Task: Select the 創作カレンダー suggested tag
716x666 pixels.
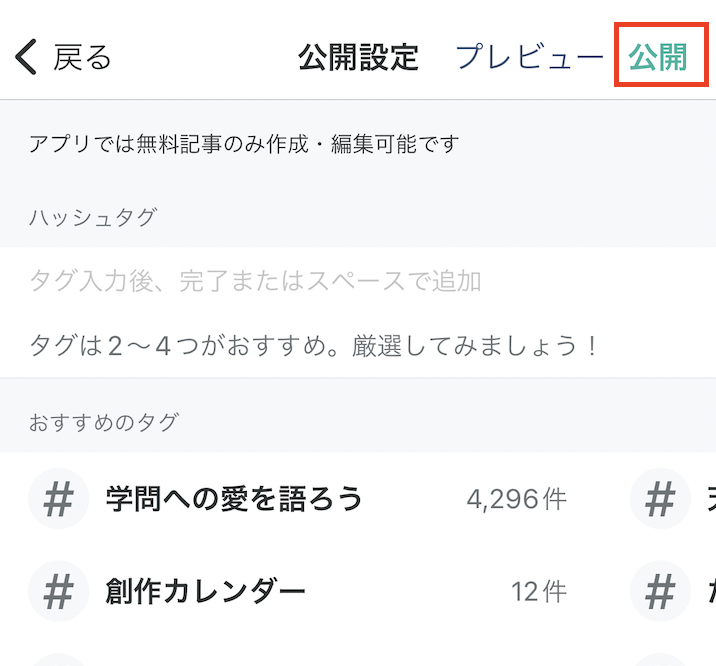Action: coord(205,591)
